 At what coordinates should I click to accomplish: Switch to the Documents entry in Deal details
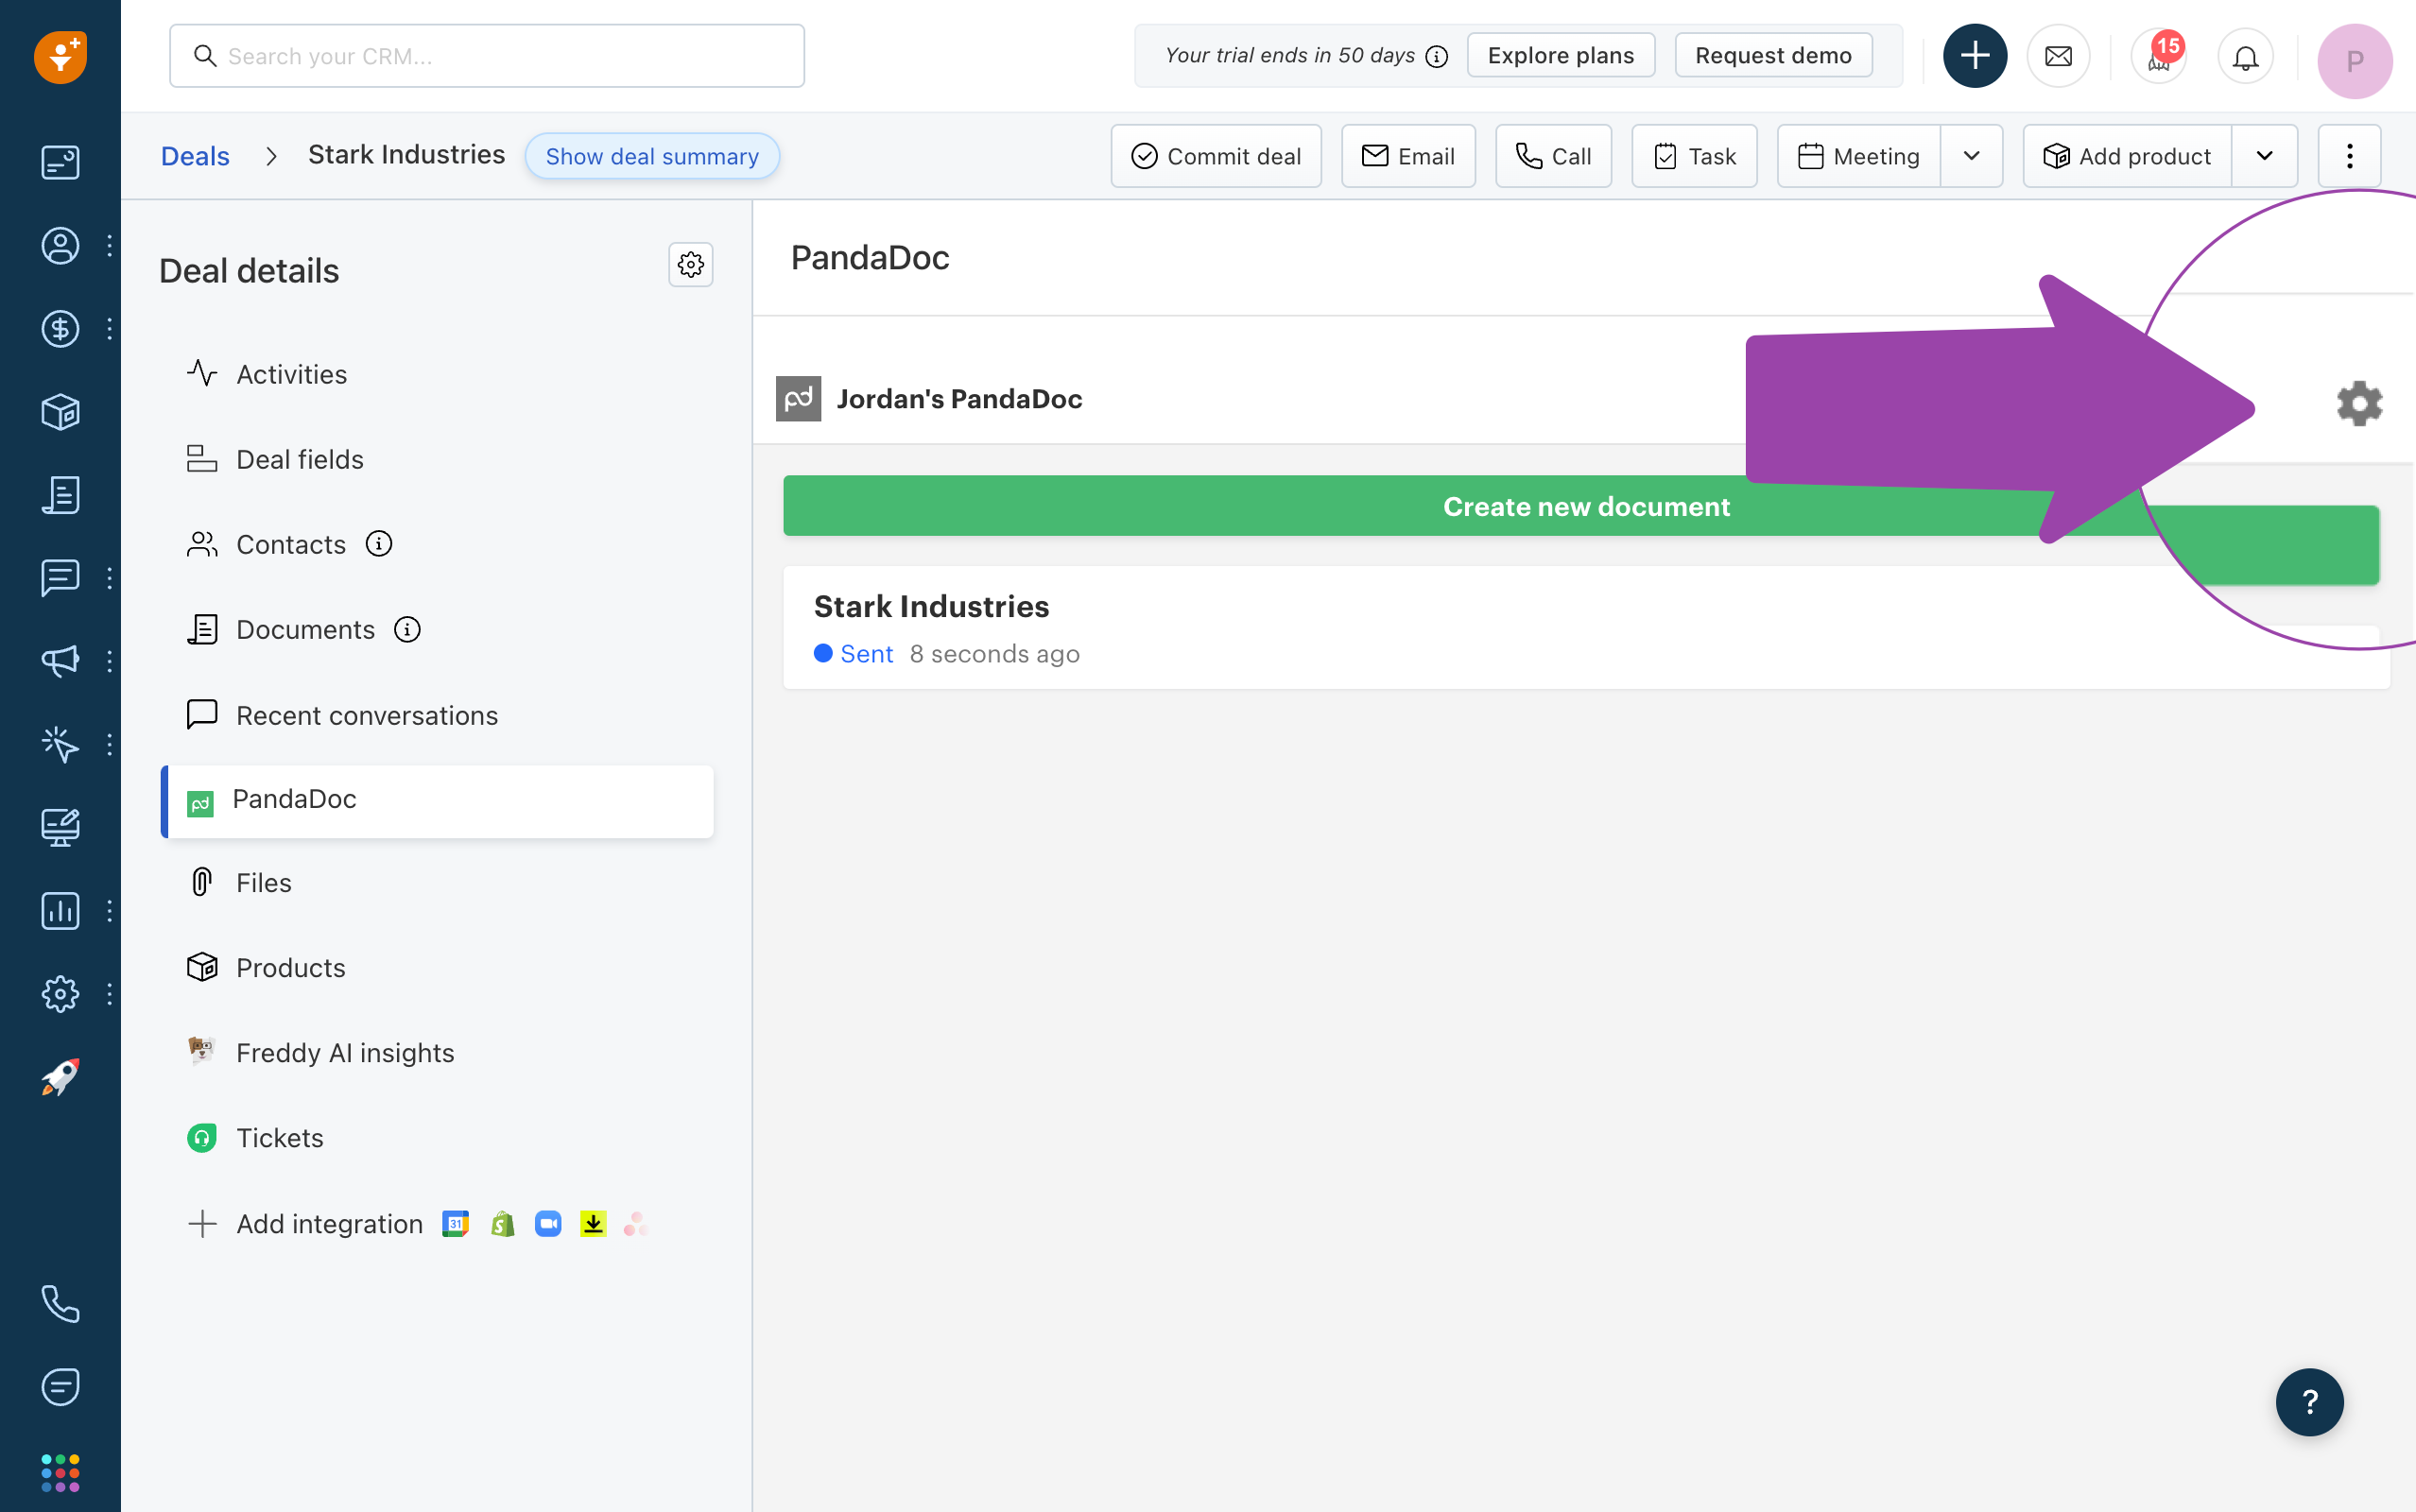pos(306,629)
